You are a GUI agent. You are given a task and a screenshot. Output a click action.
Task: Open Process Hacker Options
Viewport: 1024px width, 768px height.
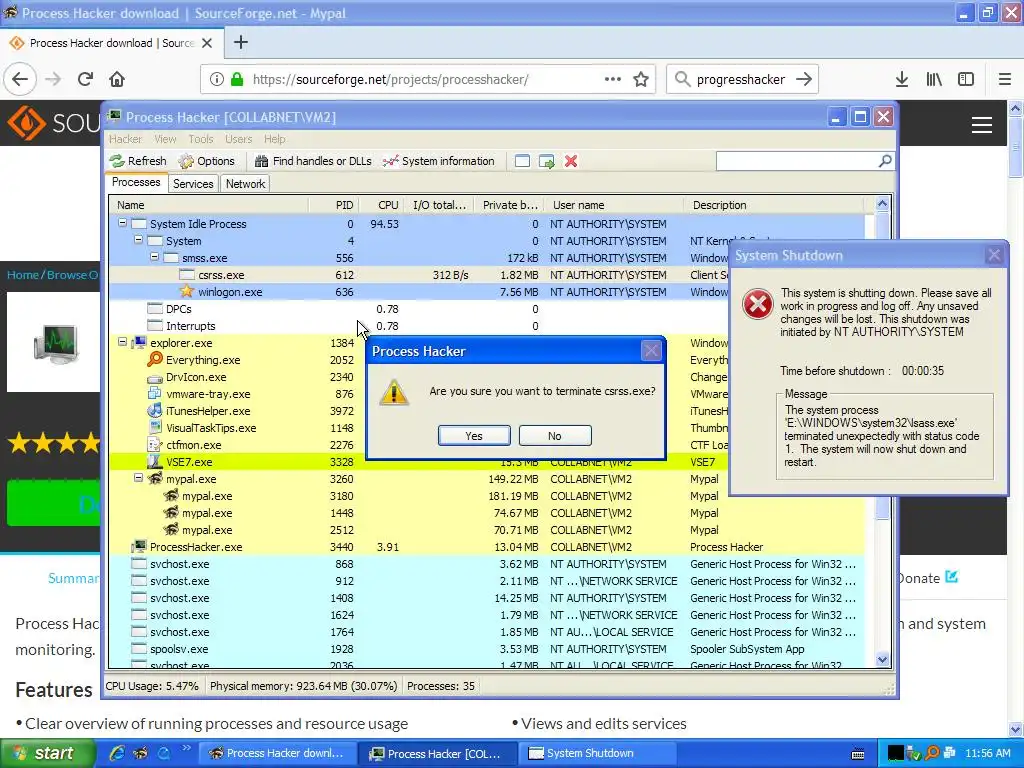pos(206,161)
